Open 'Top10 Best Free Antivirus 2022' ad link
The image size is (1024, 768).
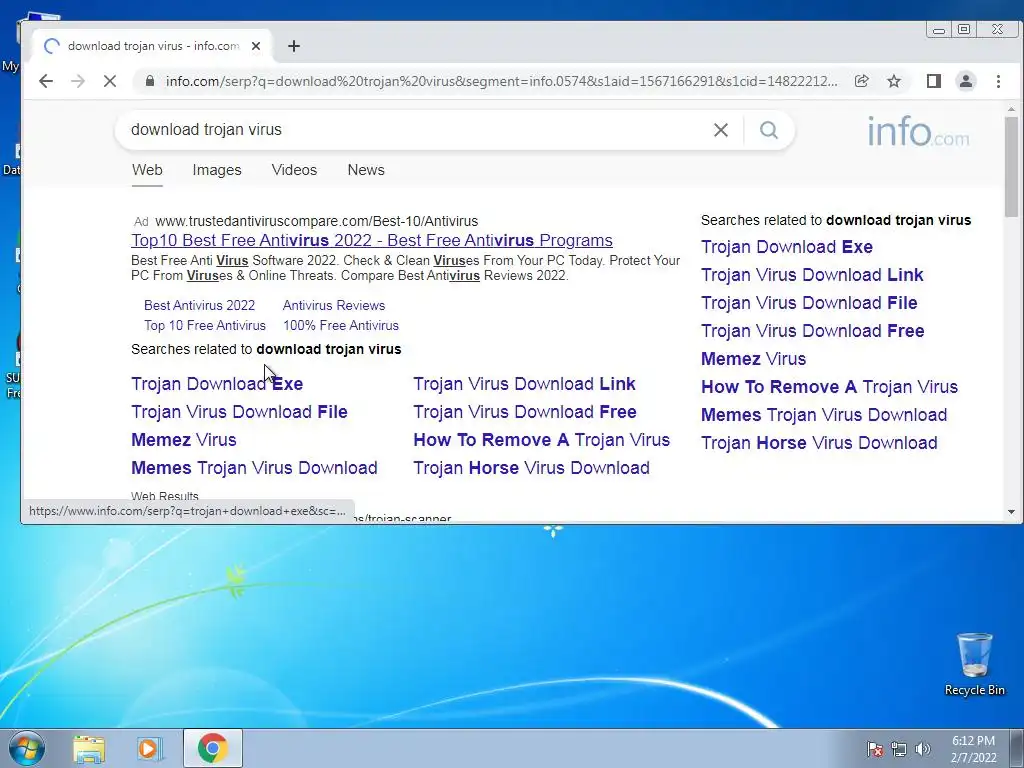(x=372, y=240)
